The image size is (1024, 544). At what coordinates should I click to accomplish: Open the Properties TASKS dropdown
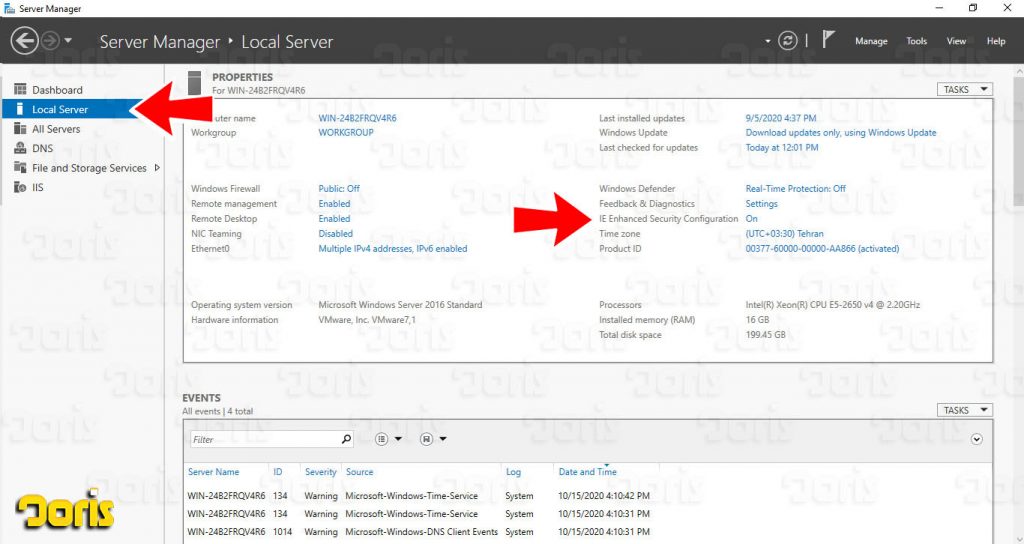pos(965,89)
